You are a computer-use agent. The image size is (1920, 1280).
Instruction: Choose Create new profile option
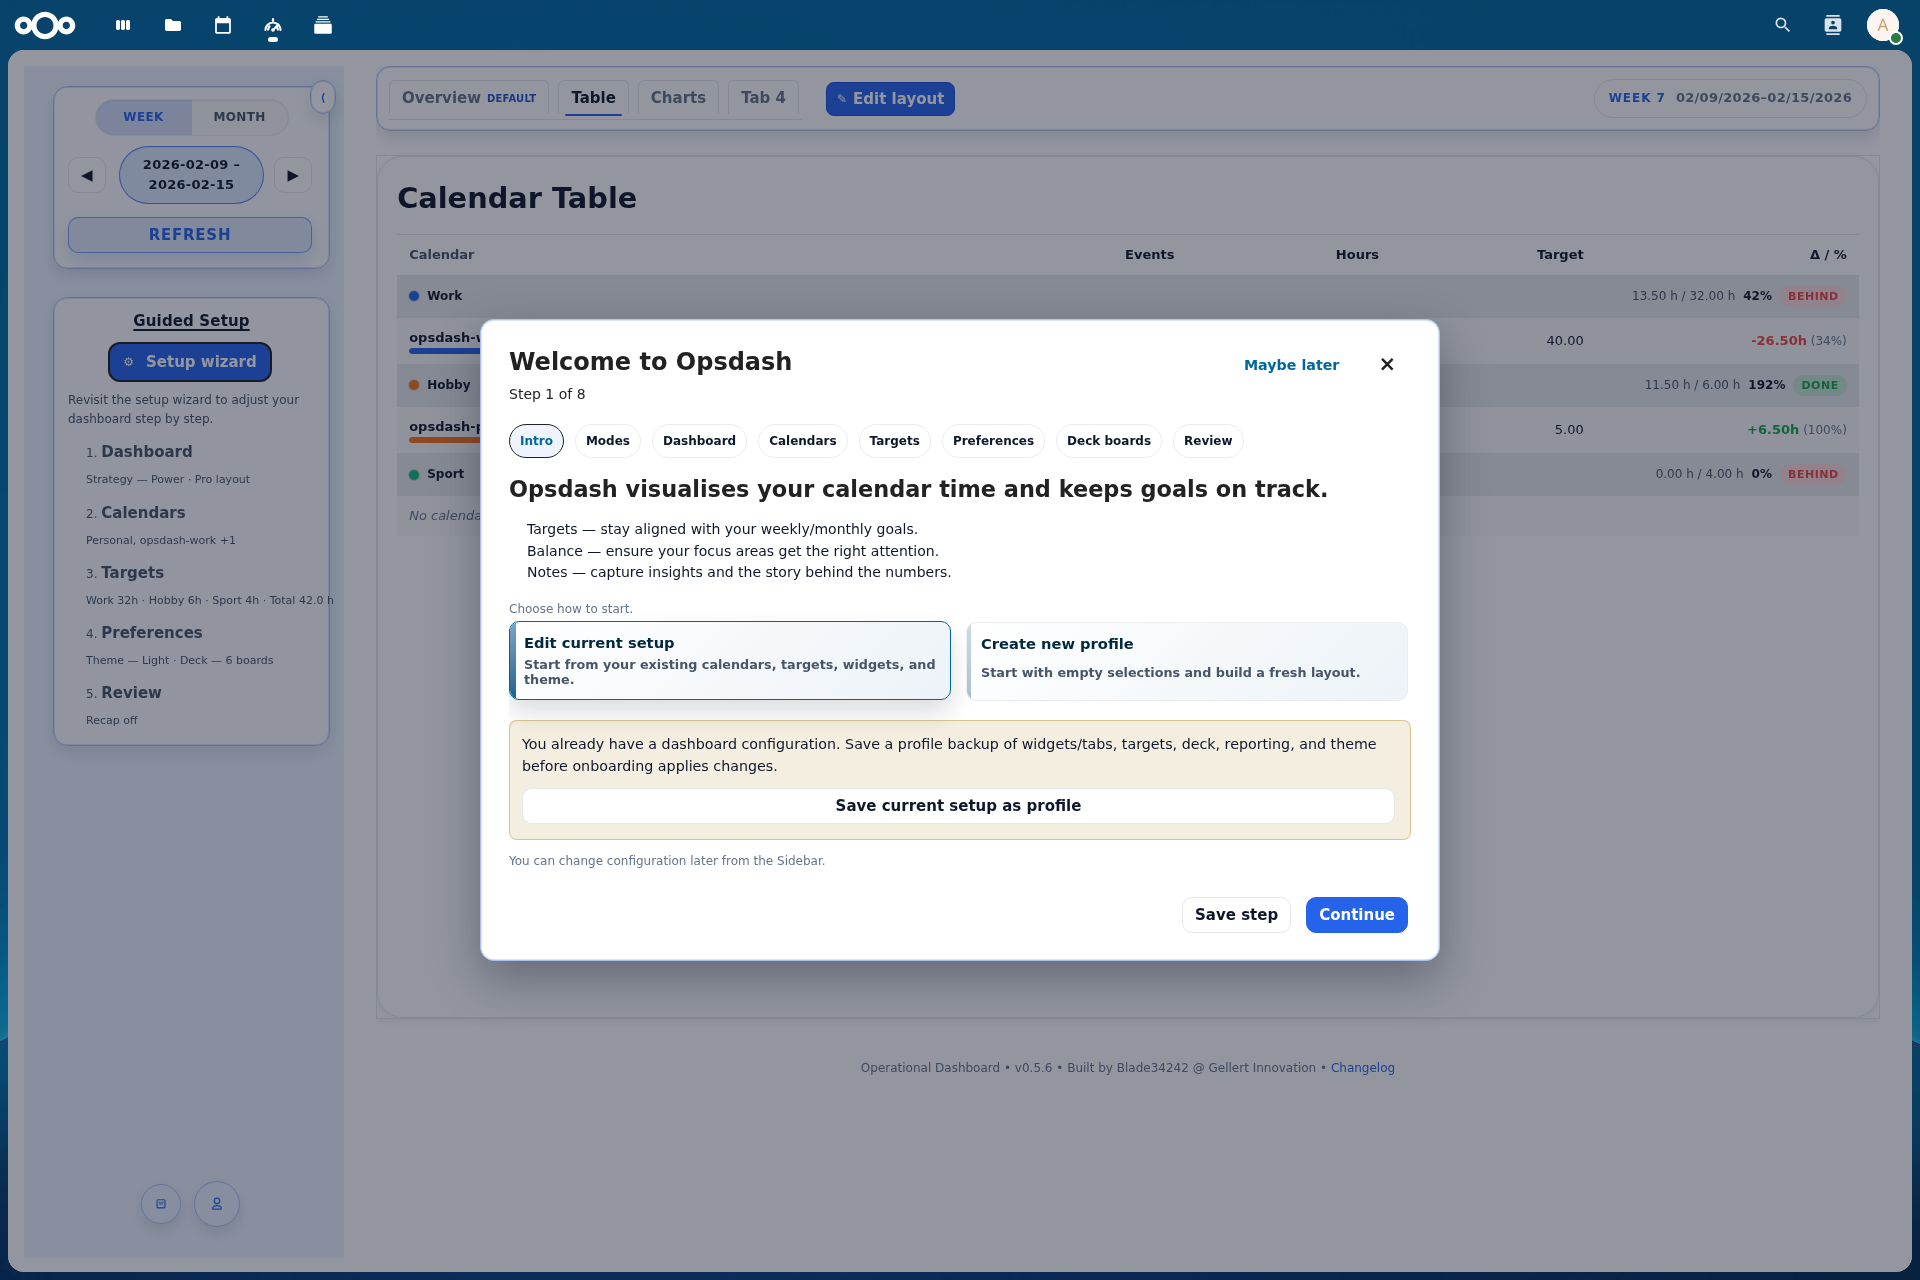[x=1187, y=661]
